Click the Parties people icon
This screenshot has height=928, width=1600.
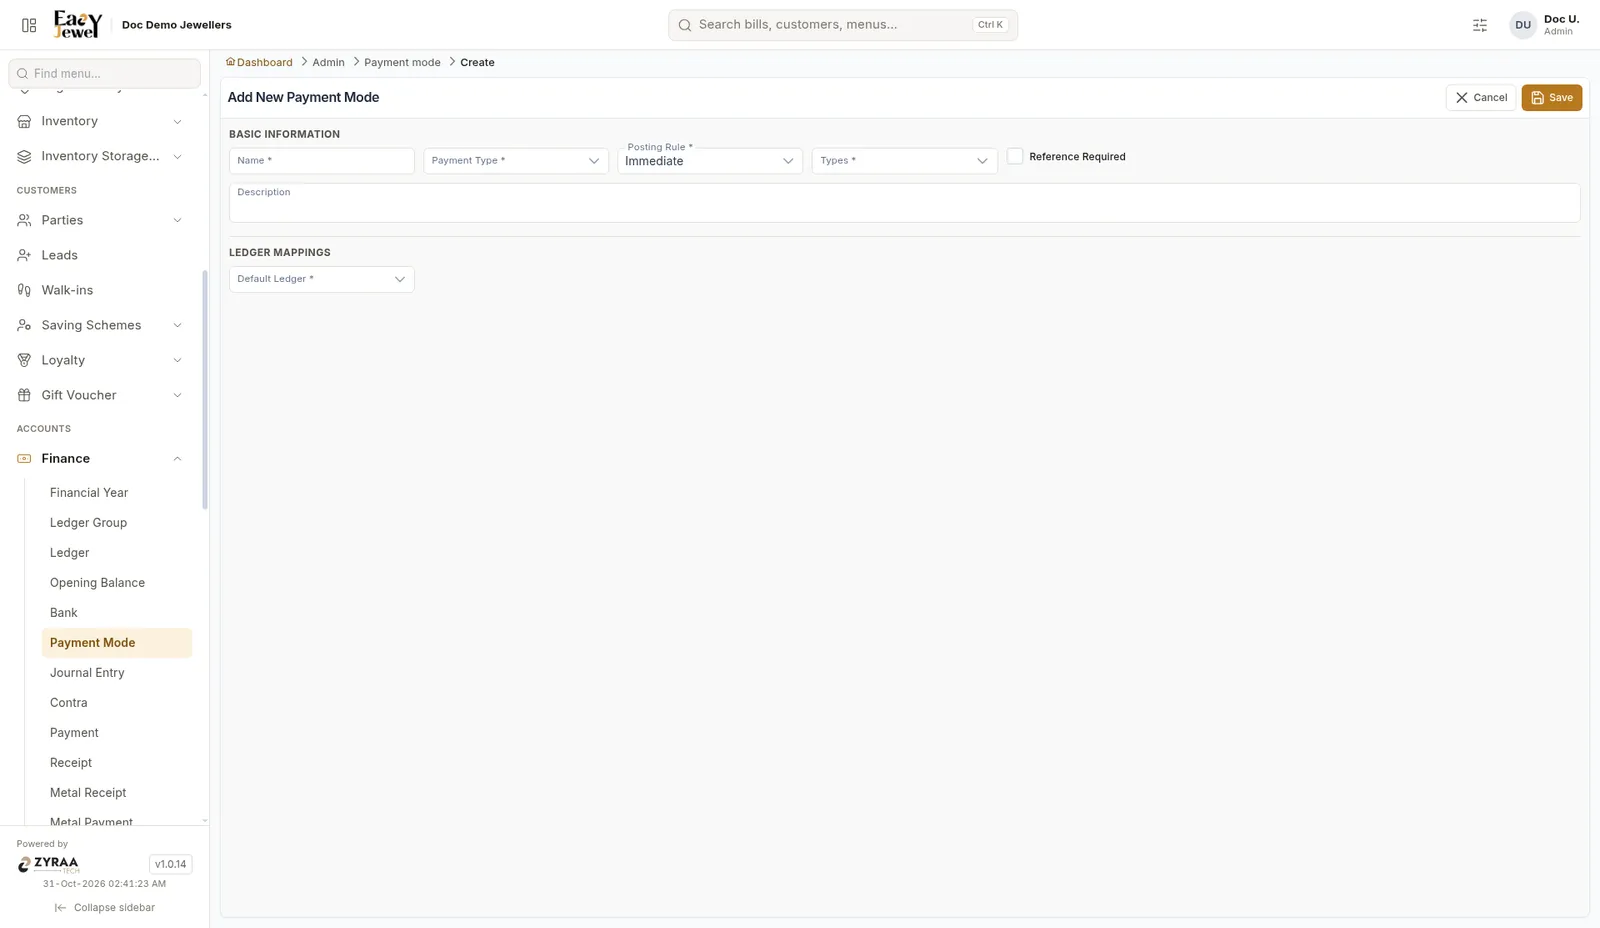click(x=24, y=220)
